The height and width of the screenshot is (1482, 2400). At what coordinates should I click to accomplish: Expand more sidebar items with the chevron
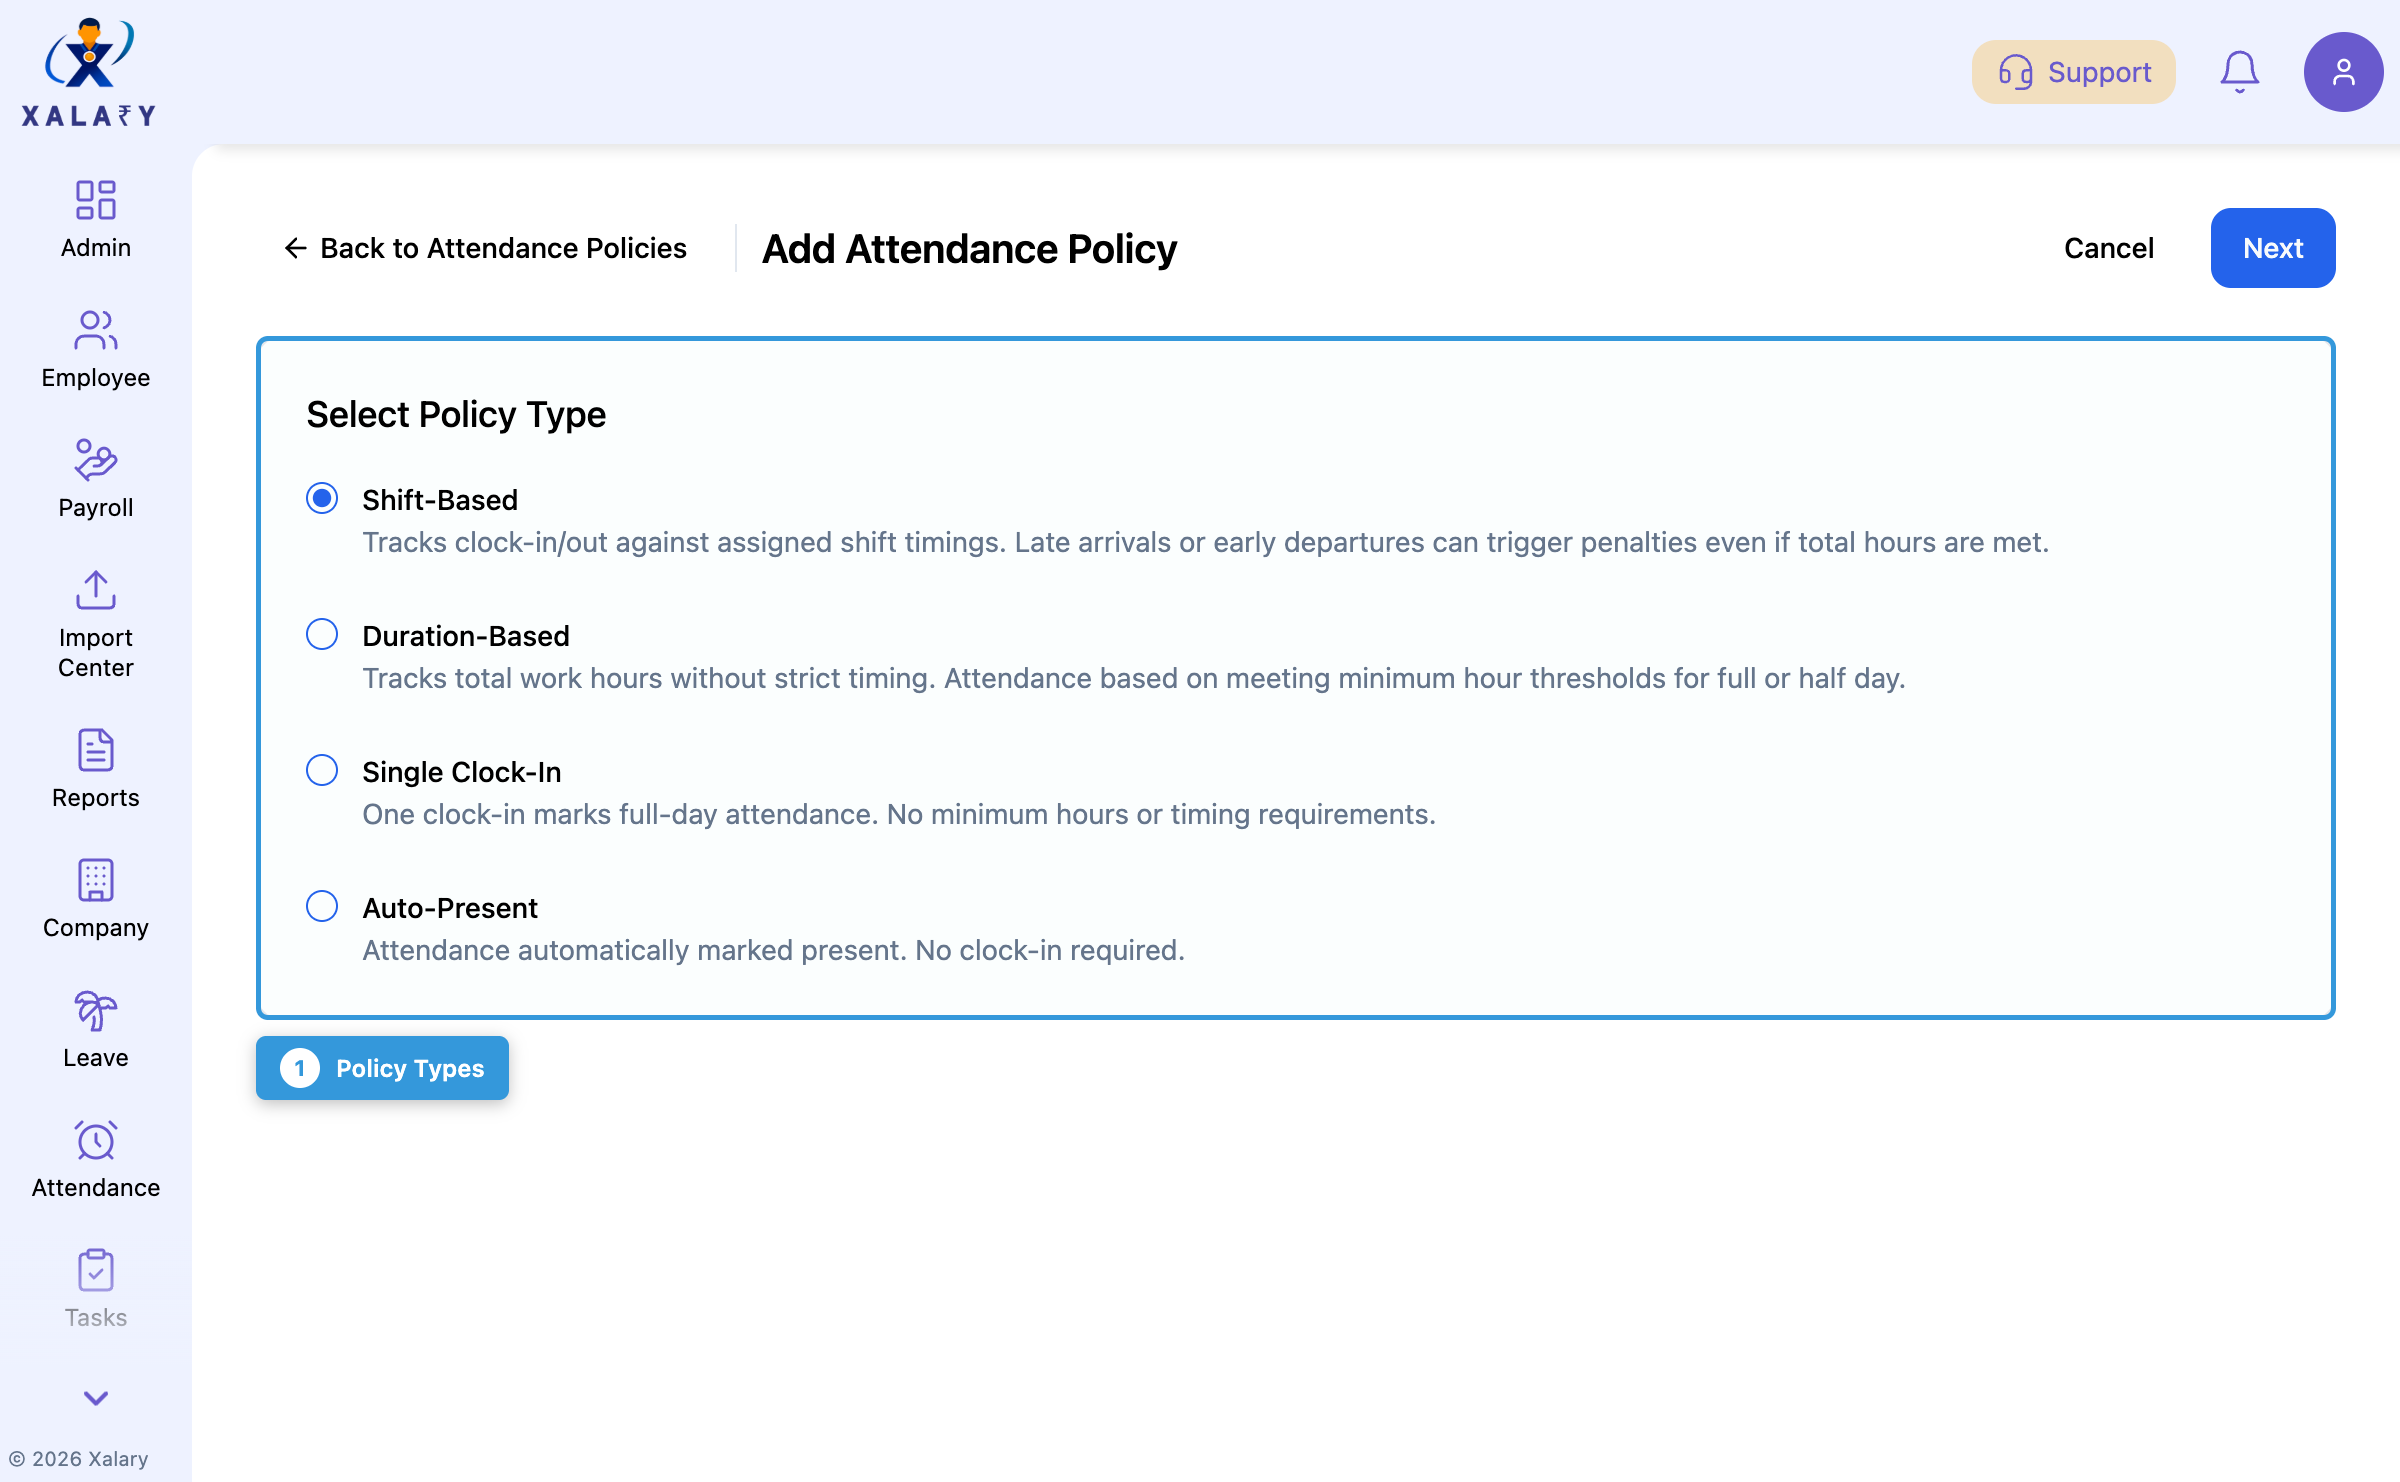[95, 1398]
